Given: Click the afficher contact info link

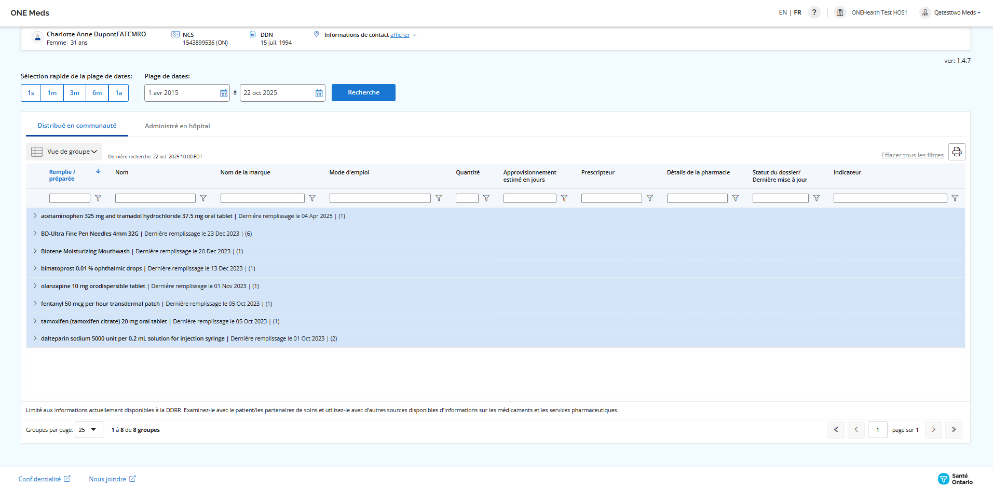Looking at the screenshot, I should click(400, 35).
